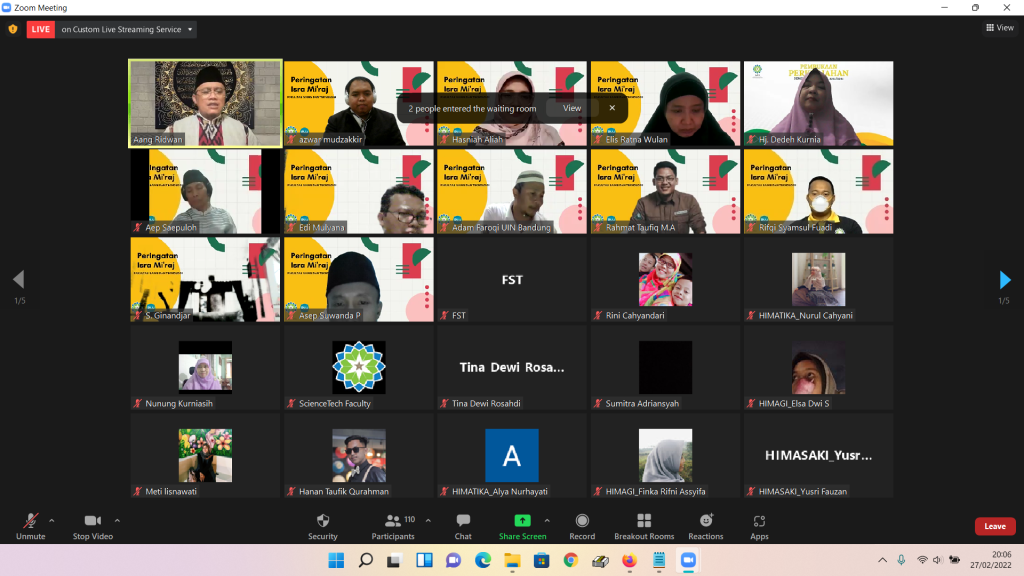Open Zoom app in Windows taskbar
Image resolution: width=1024 pixels, height=576 pixels.
[x=687, y=560]
